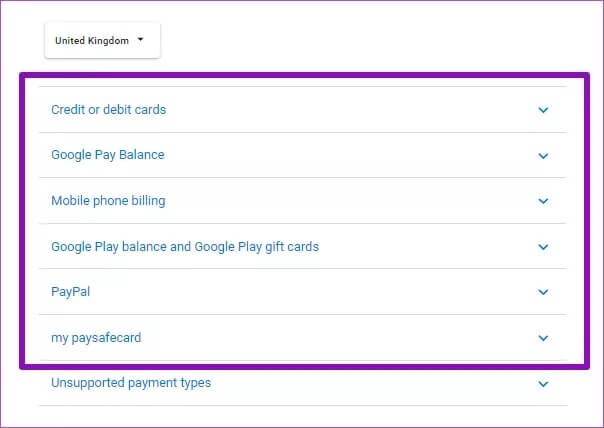The width and height of the screenshot is (604, 428).
Task: Select the Google Pay Balance heading
Action: [107, 155]
